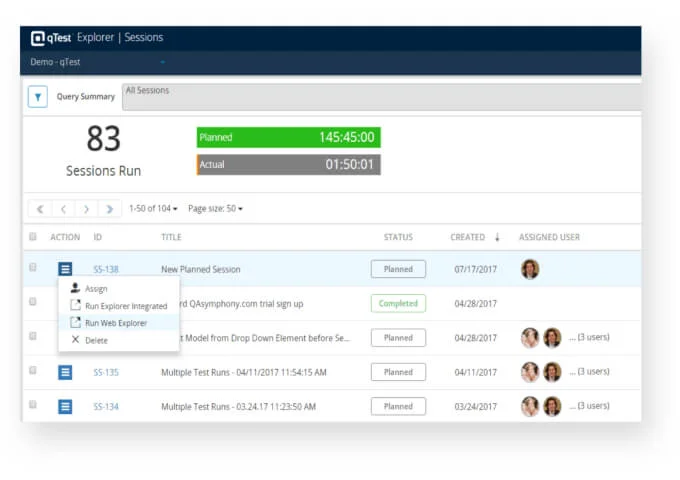The height and width of the screenshot is (480, 680).
Task: Click the 07/17/2017 created date
Action: pos(475,269)
